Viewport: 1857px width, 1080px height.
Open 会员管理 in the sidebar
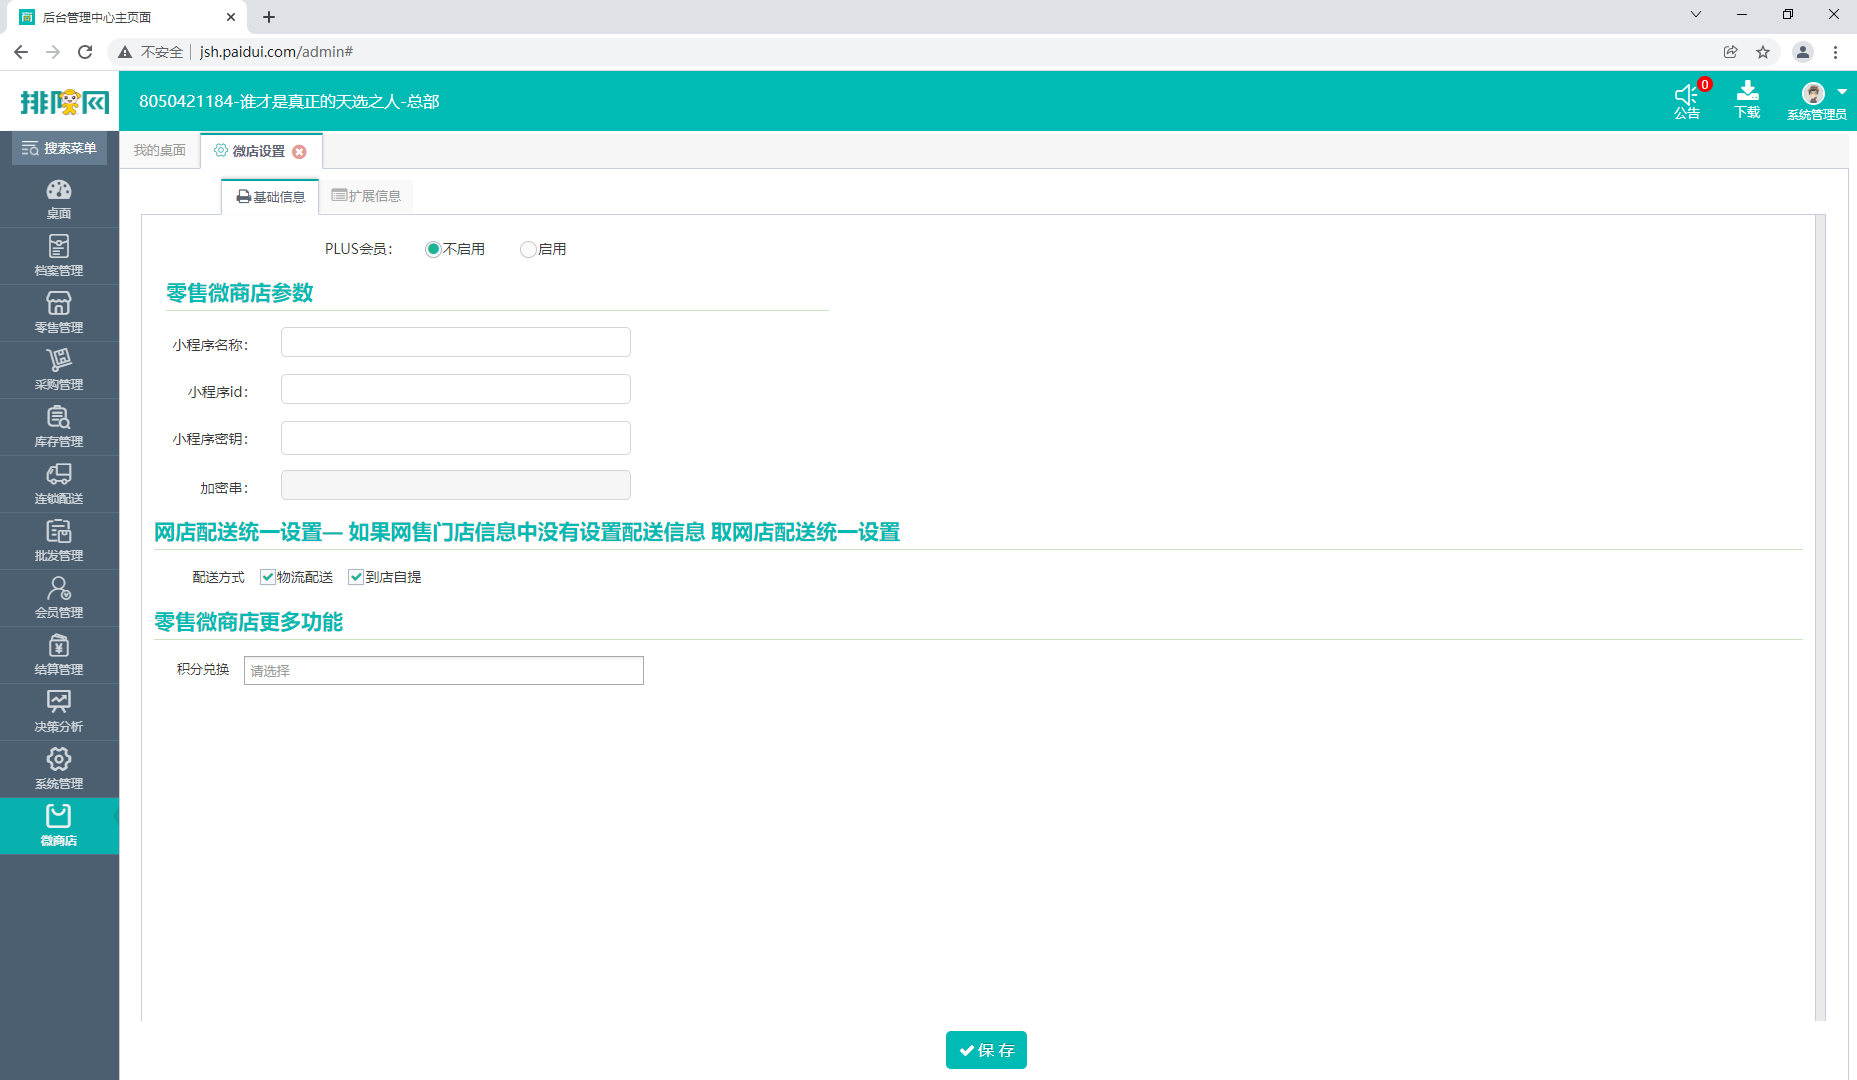click(59, 598)
